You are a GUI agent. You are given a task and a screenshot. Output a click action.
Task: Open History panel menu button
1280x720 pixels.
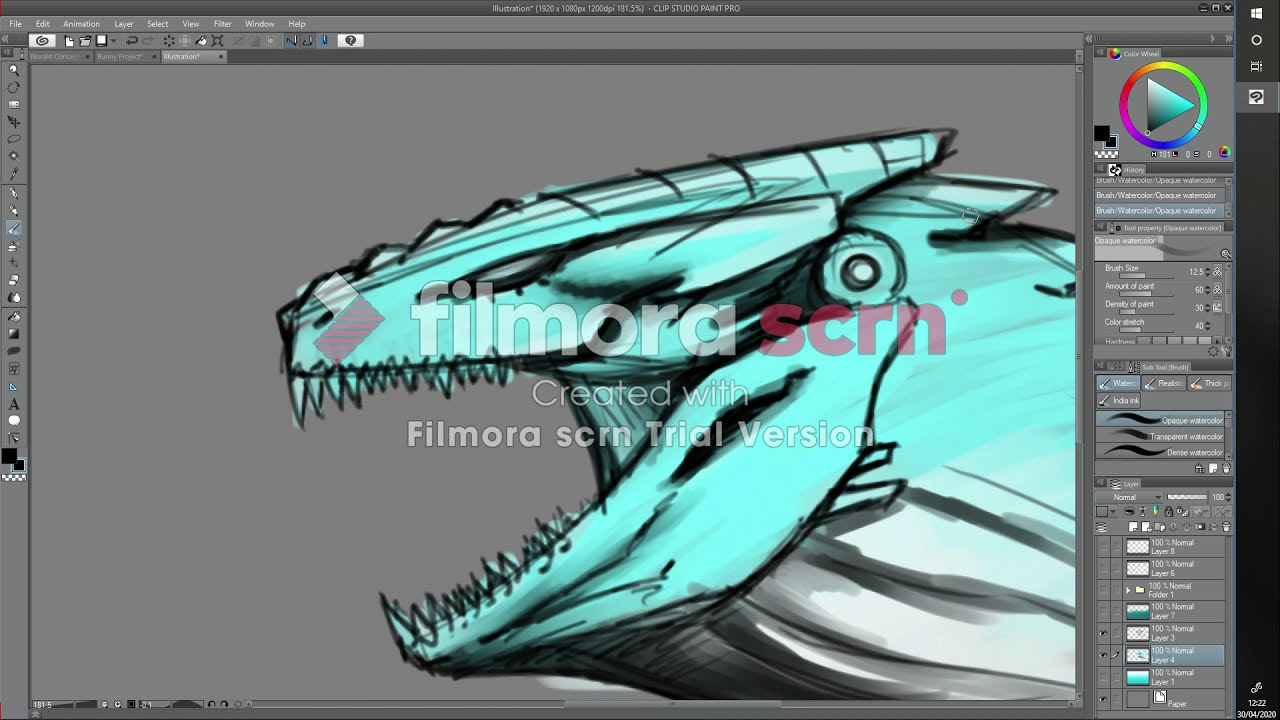tap(1100, 169)
